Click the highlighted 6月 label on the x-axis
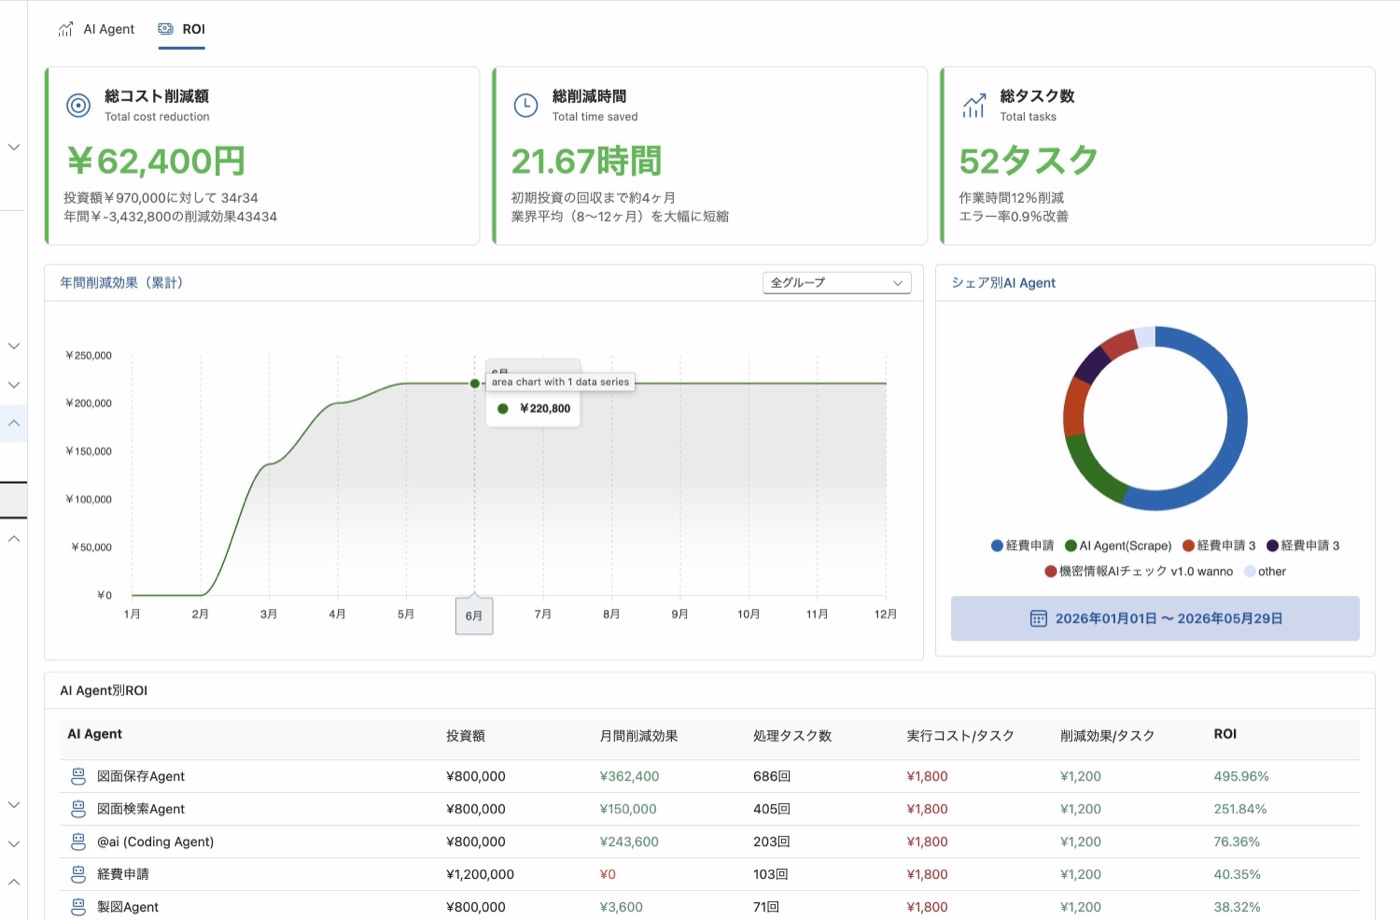 474,616
